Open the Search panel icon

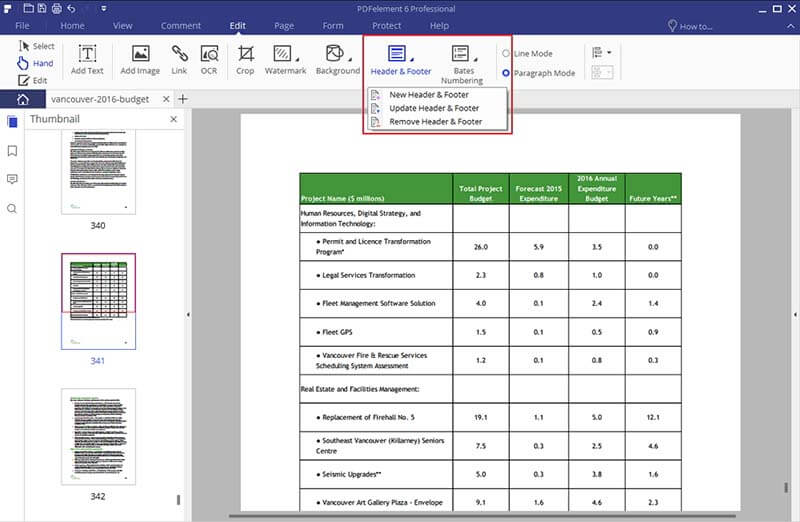coord(12,209)
